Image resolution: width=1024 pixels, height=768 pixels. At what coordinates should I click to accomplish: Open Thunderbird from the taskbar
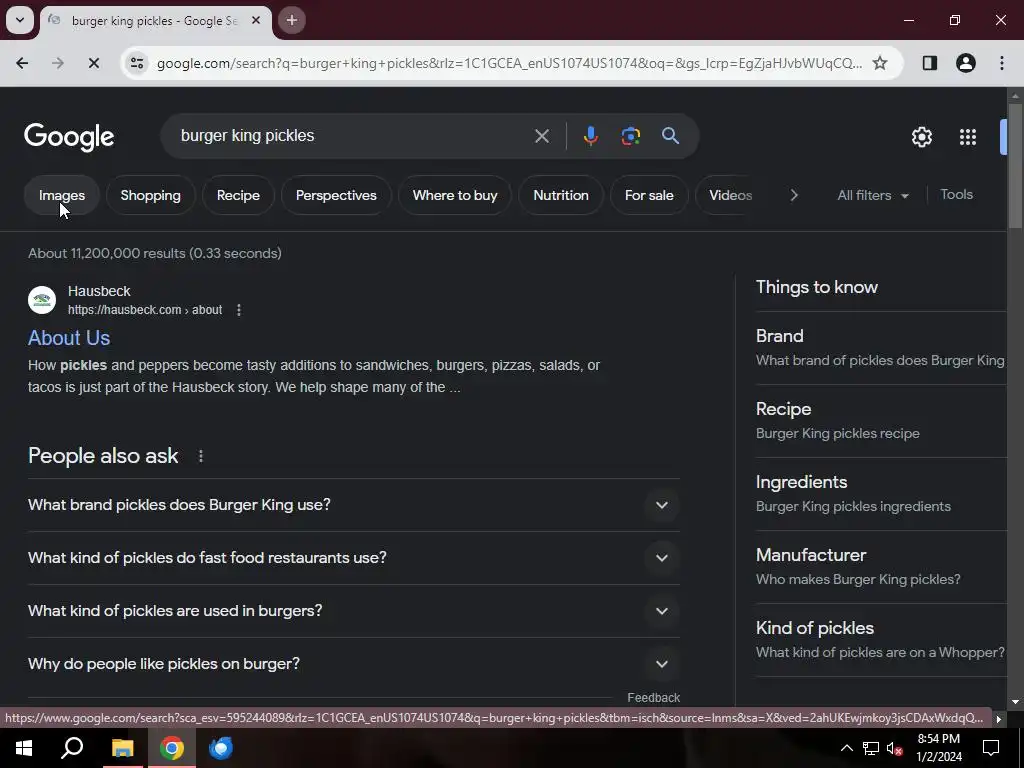pyautogui.click(x=221, y=748)
